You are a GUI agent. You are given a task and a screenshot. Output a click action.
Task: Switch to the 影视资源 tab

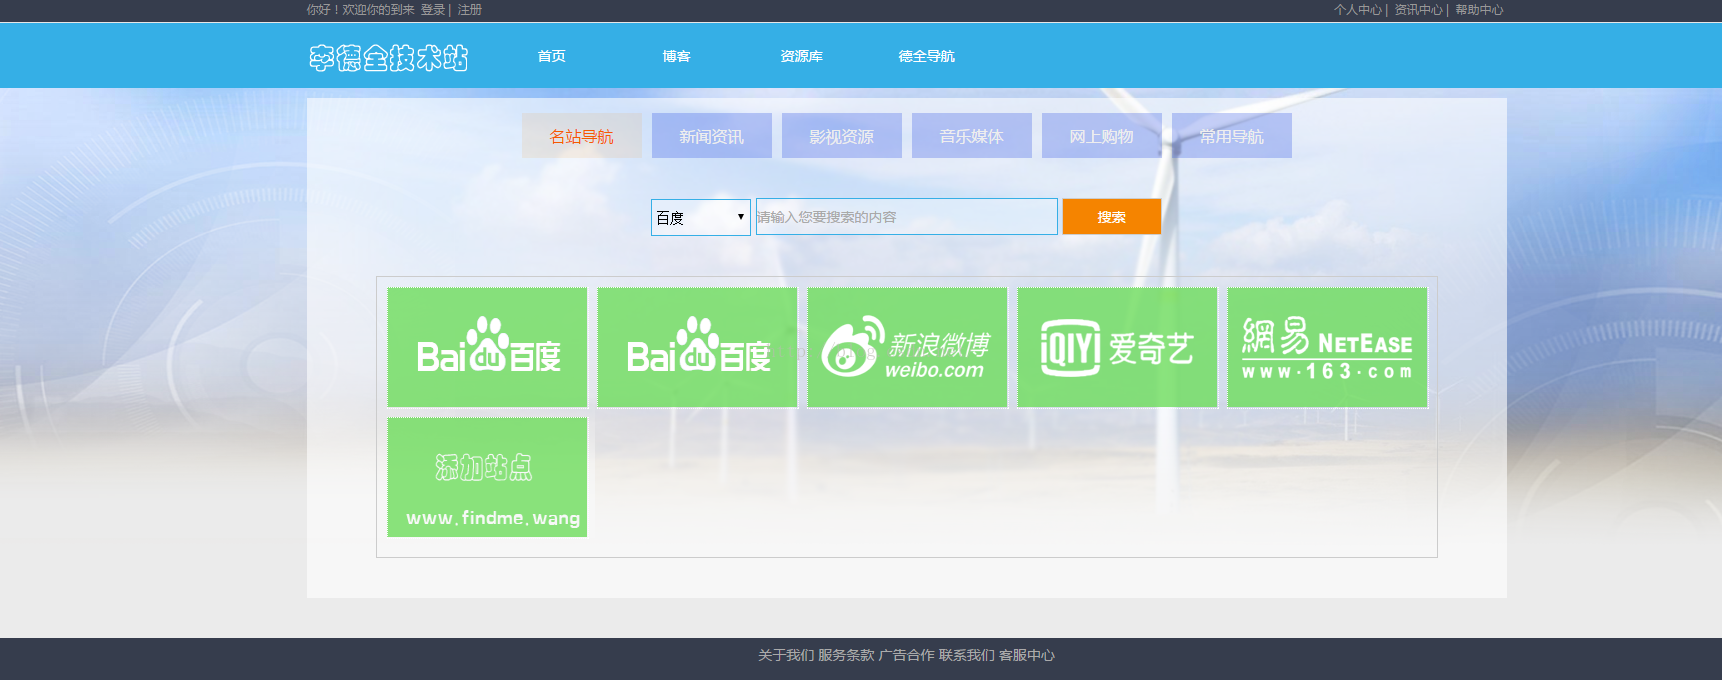pyautogui.click(x=841, y=136)
